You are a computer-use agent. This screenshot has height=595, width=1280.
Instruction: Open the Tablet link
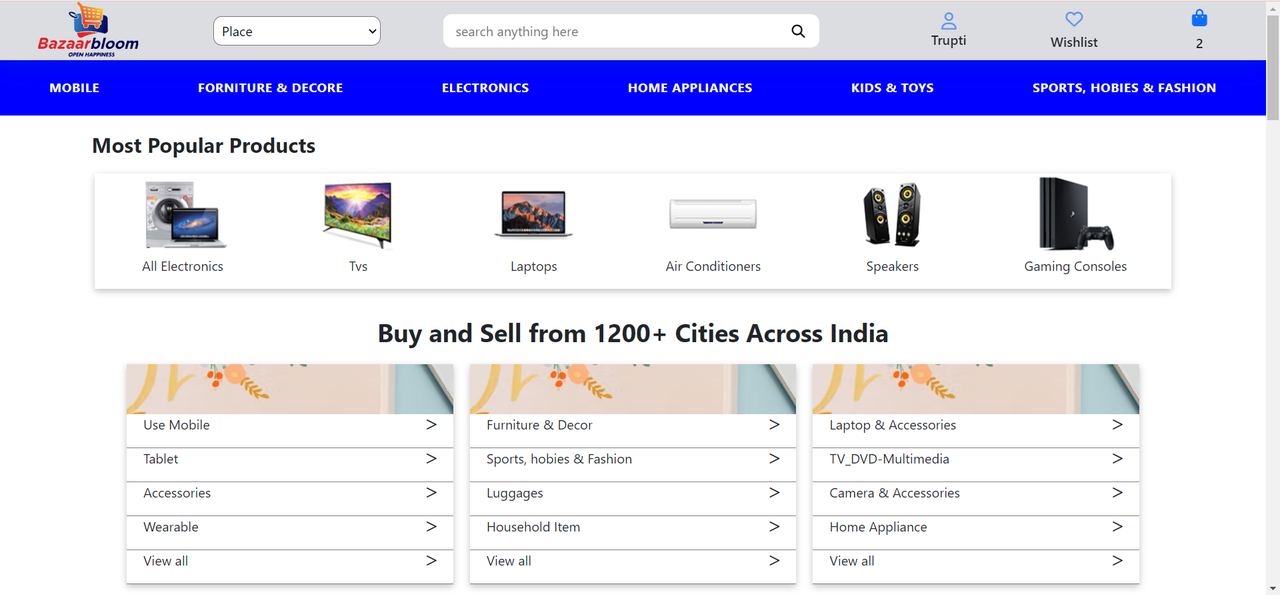click(x=160, y=459)
